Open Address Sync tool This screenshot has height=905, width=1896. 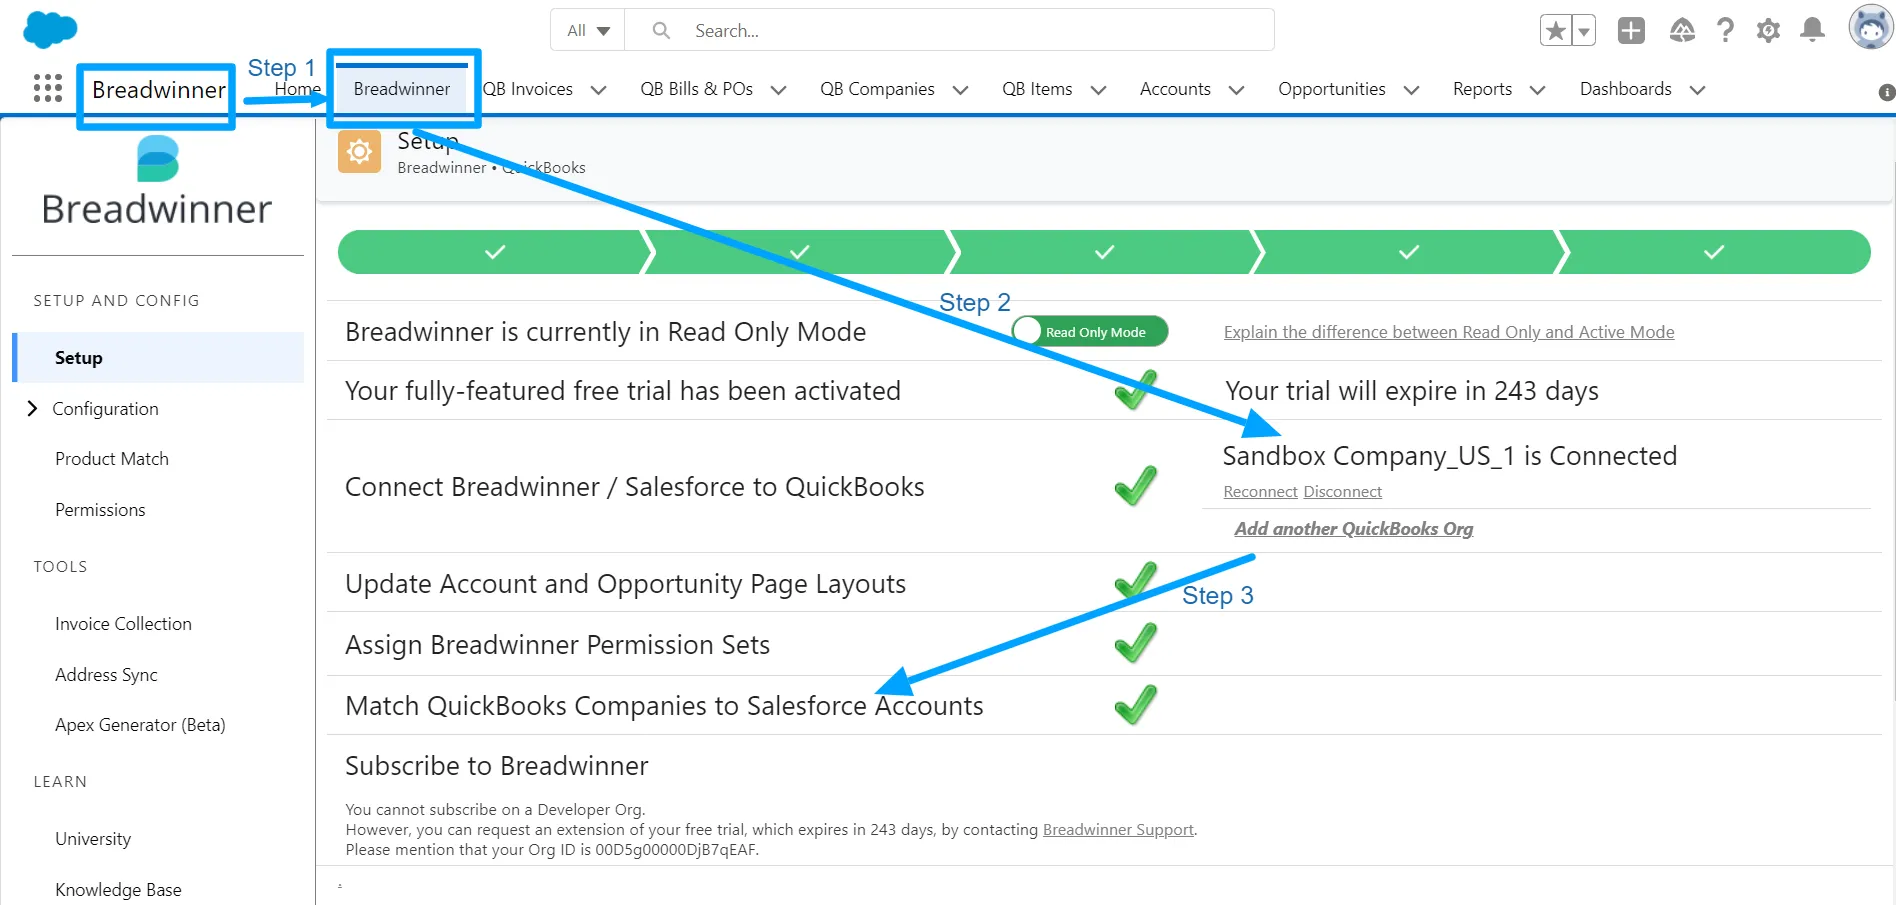(x=106, y=675)
